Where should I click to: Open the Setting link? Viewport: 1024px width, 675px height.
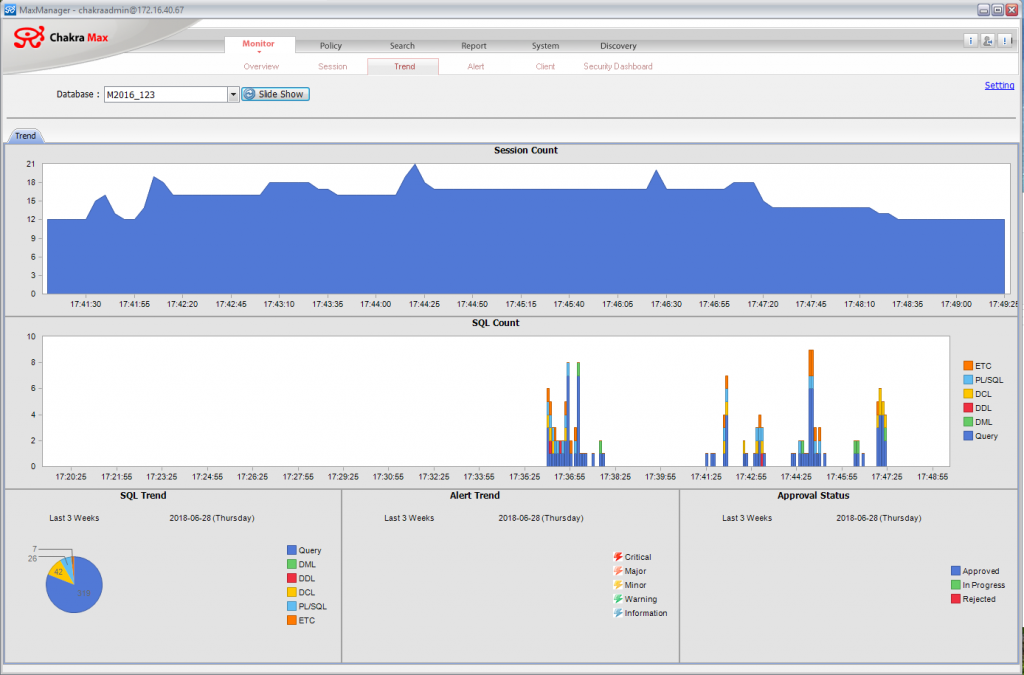[x=999, y=85]
